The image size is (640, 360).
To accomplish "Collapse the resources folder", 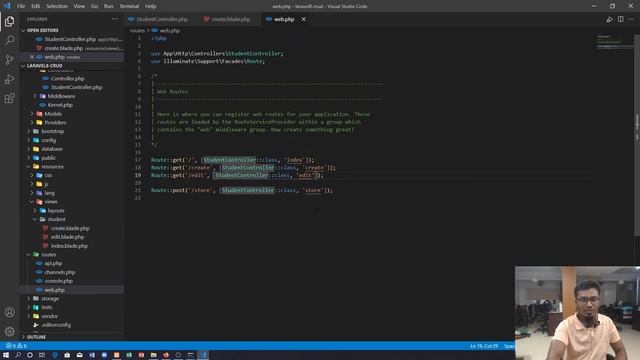I will 52,167.
